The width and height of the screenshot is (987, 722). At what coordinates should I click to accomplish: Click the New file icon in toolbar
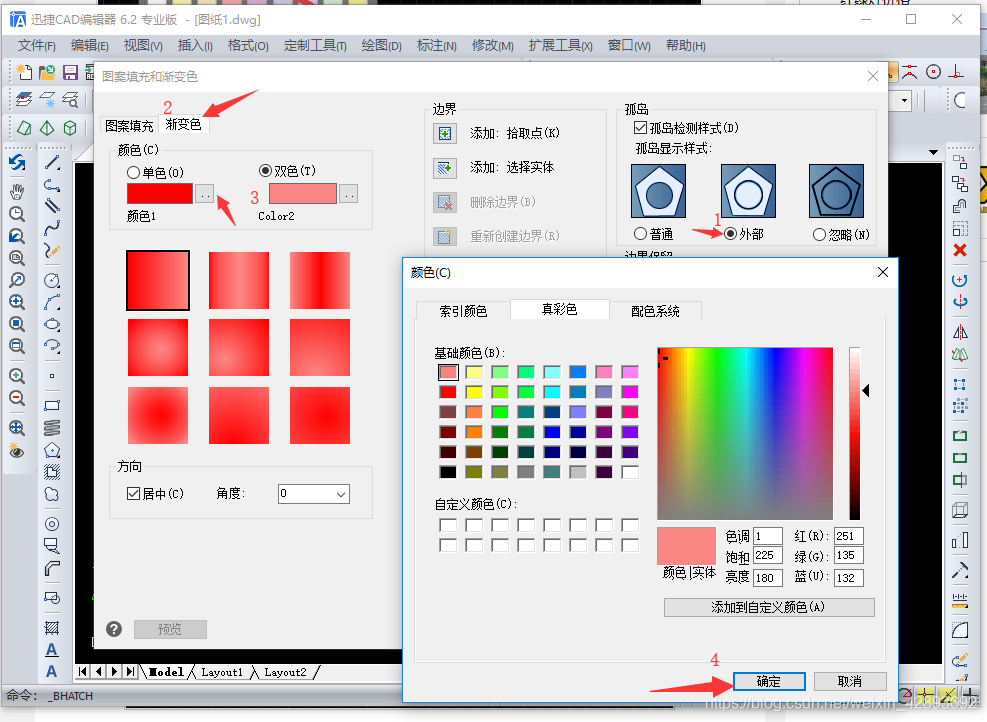point(25,72)
